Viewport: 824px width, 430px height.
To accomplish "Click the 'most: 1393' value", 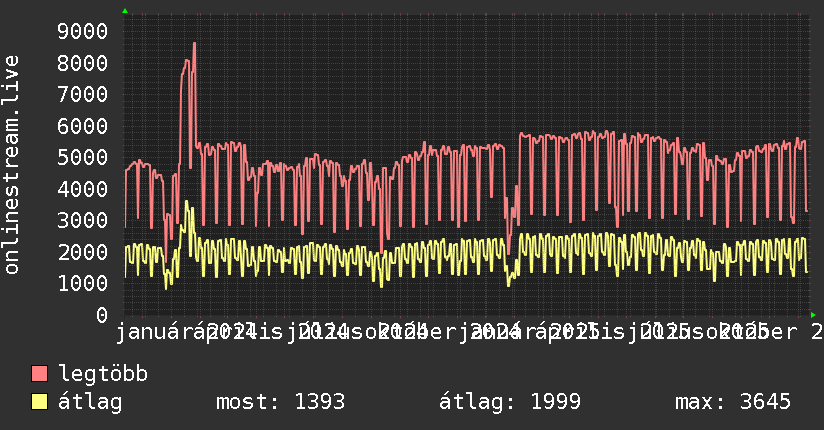I will (281, 402).
